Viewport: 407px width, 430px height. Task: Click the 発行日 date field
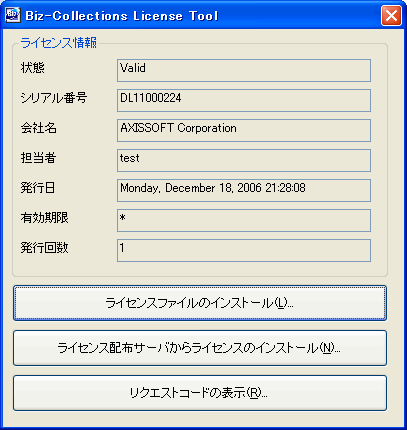point(244,190)
